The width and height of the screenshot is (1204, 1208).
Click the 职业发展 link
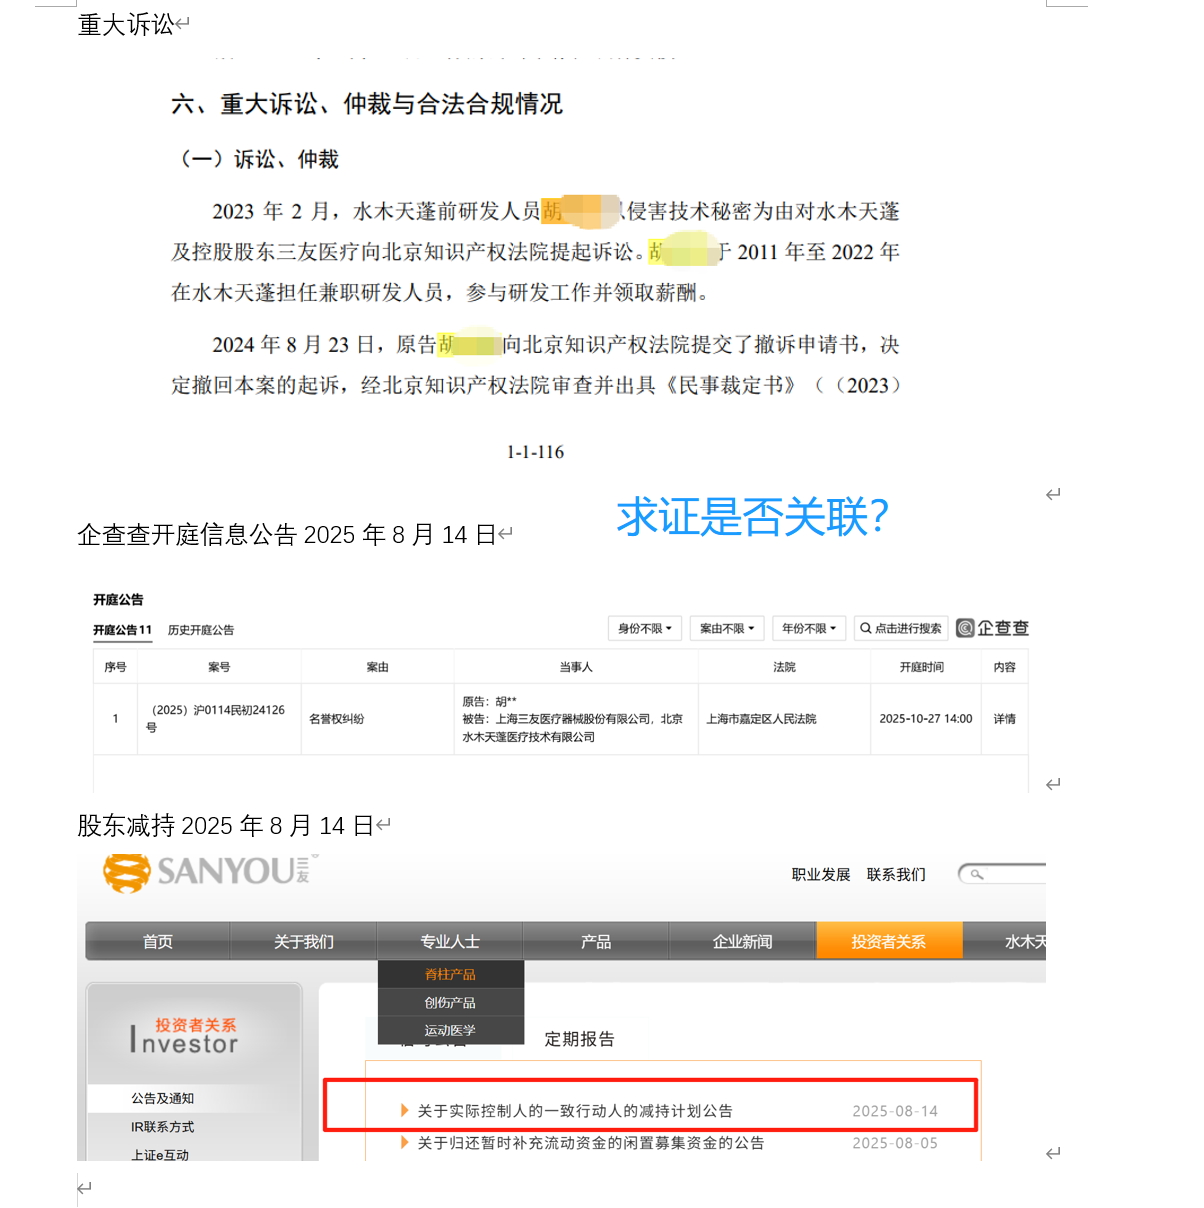pos(821,874)
